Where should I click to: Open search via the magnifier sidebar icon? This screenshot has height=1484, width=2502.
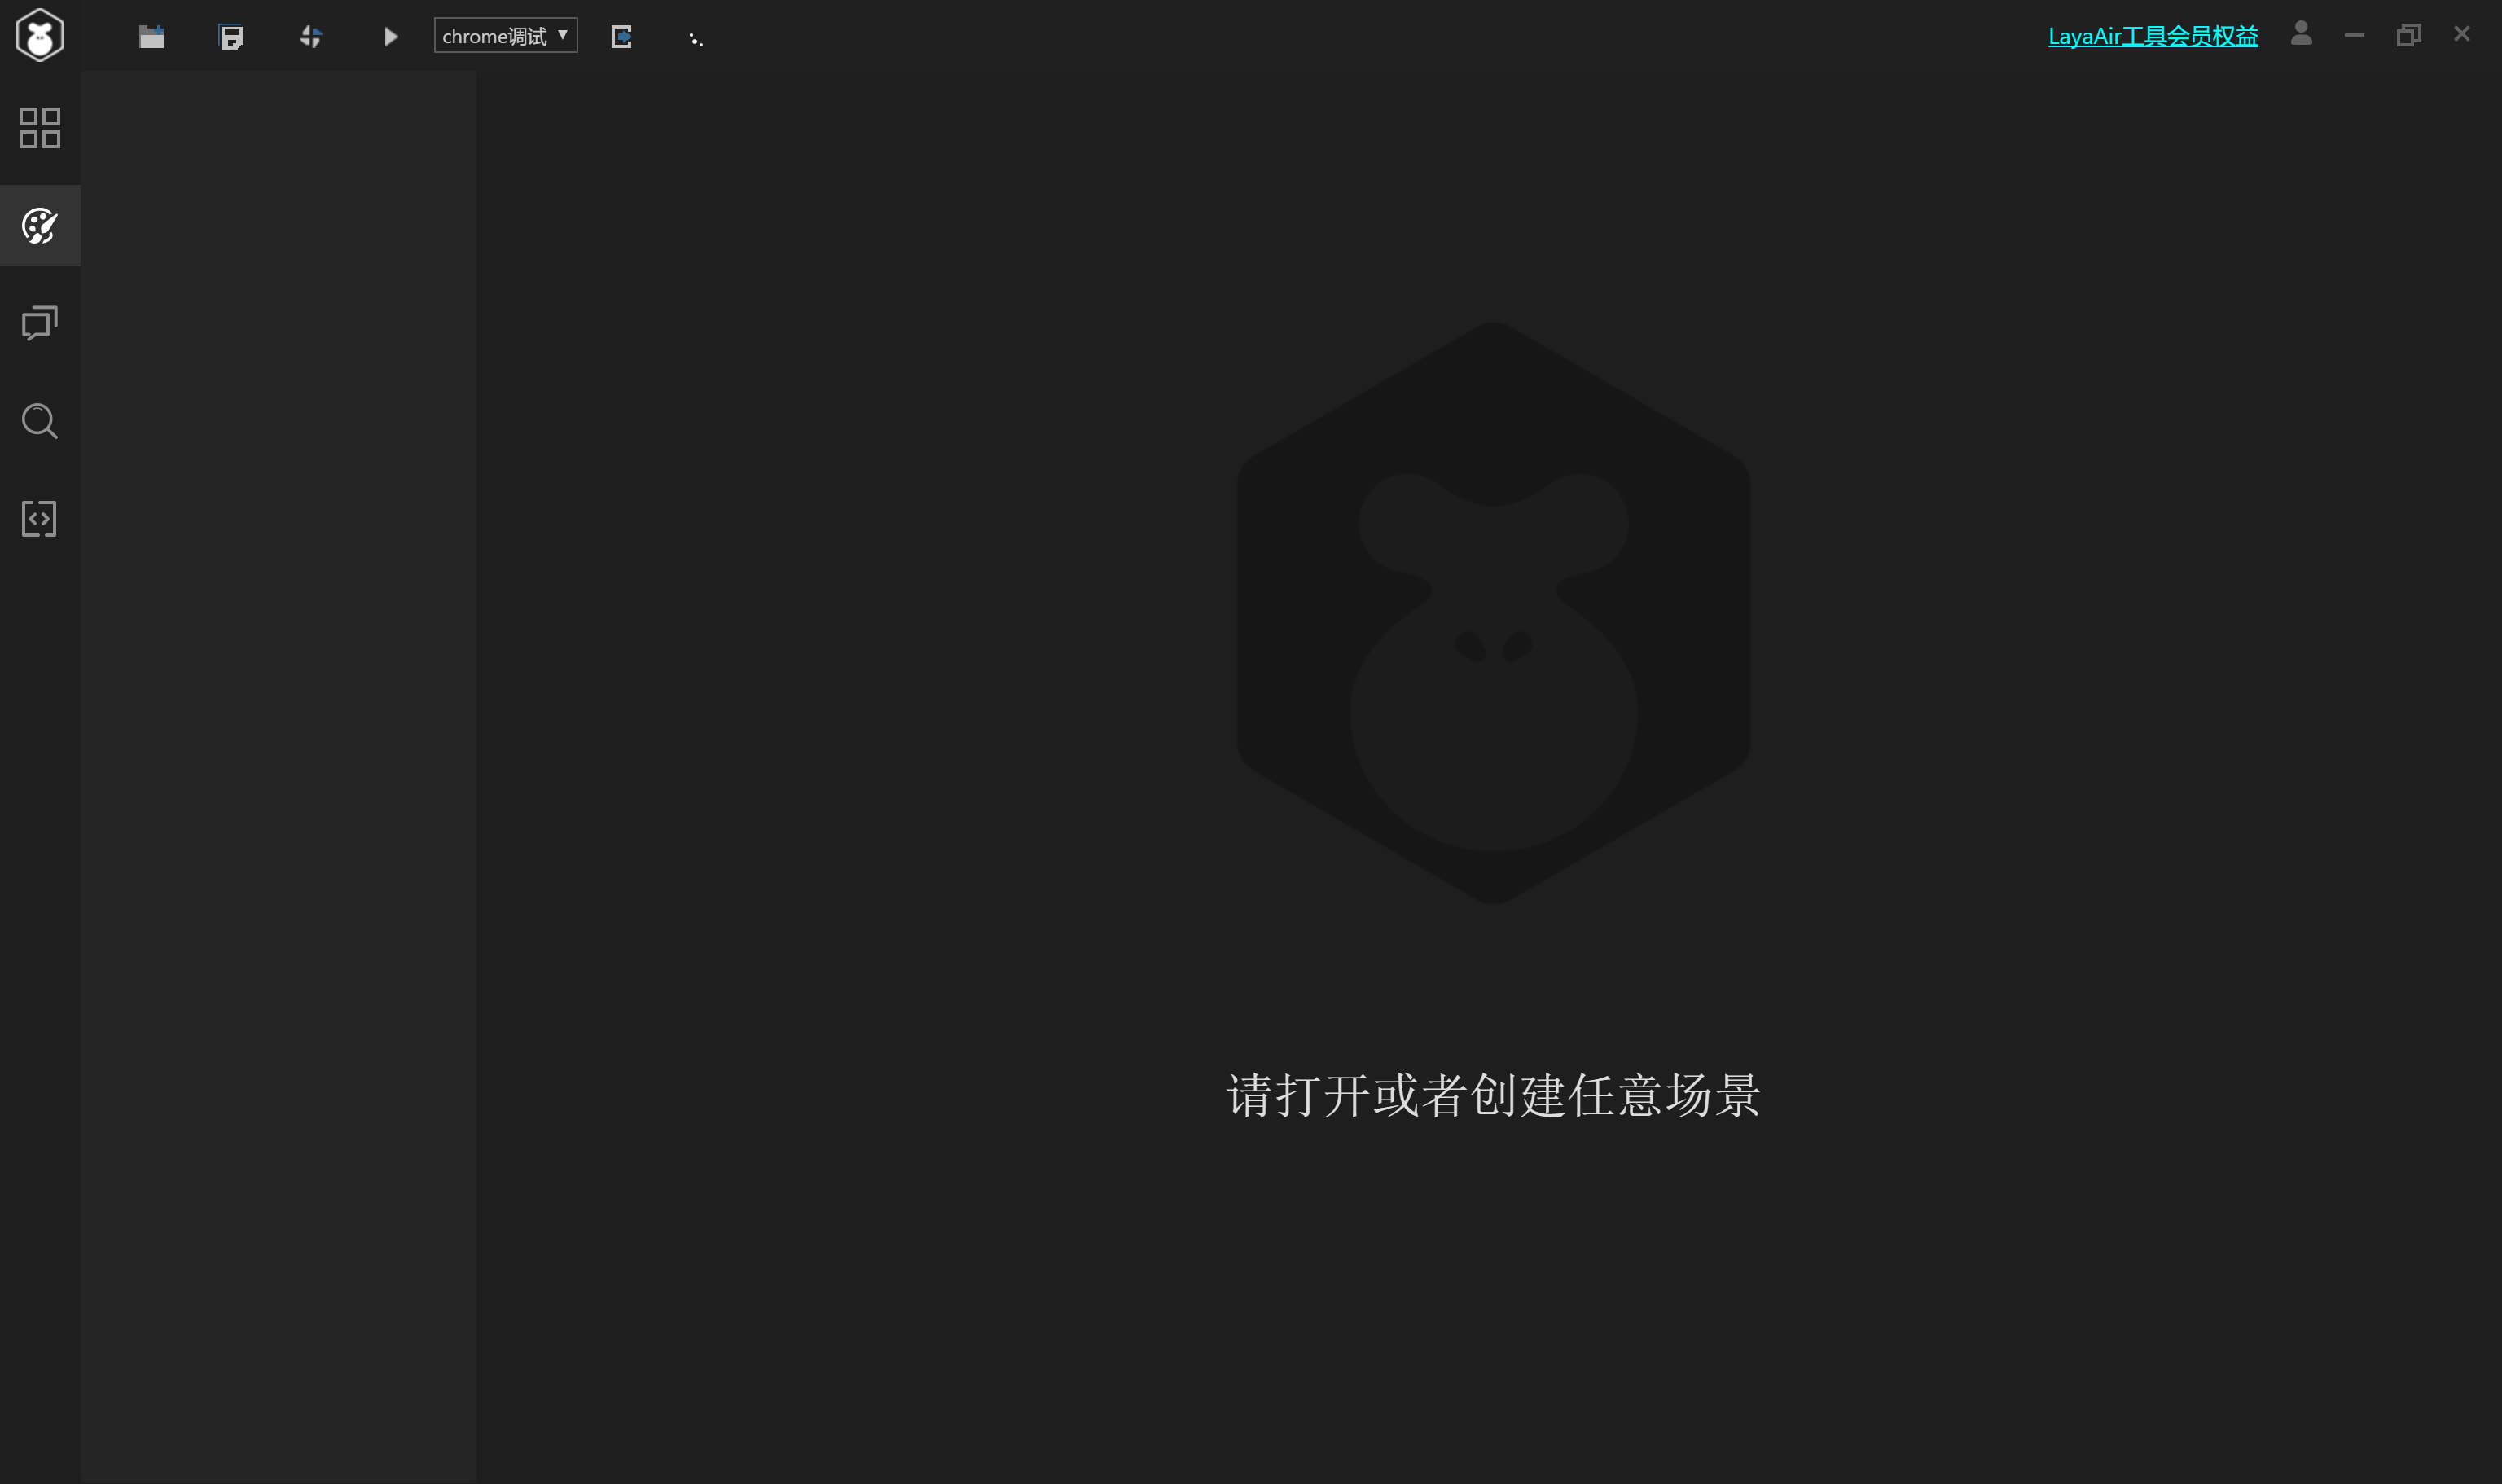(40, 421)
